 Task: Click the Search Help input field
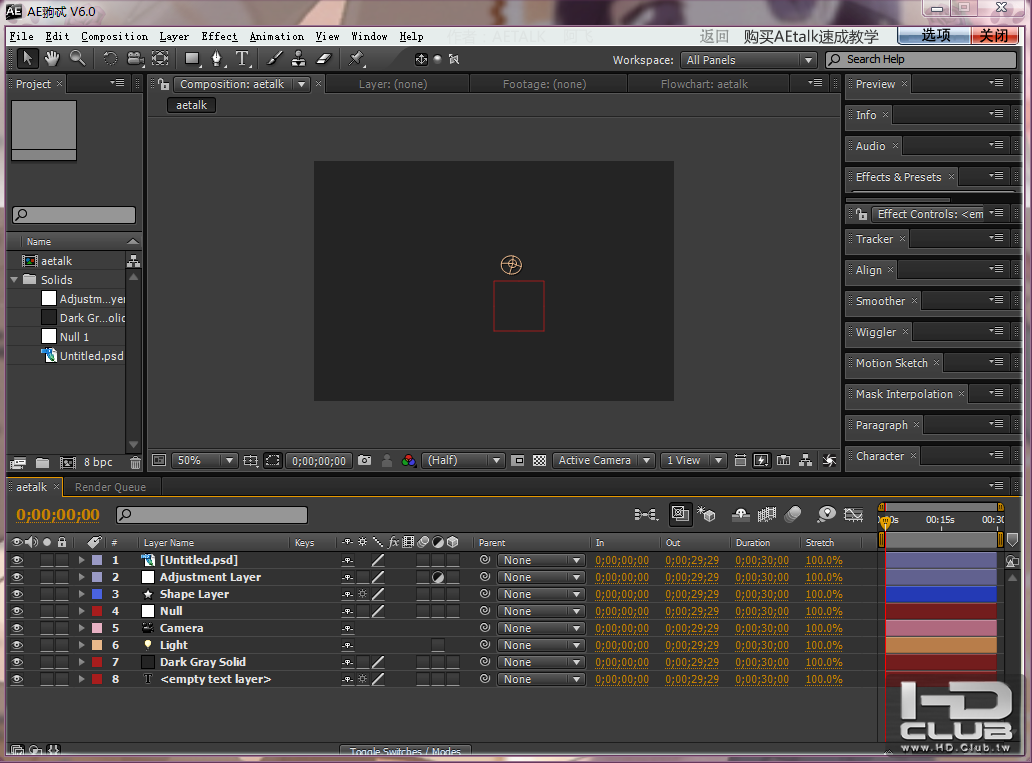[921, 59]
